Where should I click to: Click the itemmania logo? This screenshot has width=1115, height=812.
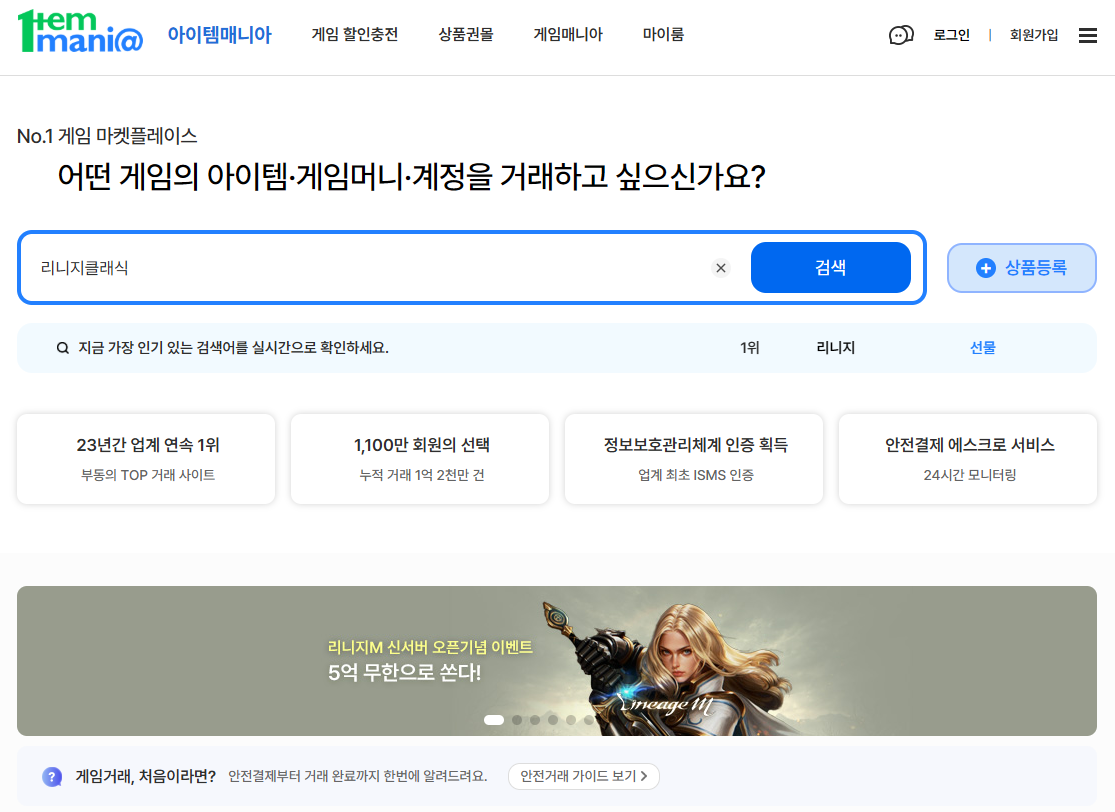[x=80, y=32]
